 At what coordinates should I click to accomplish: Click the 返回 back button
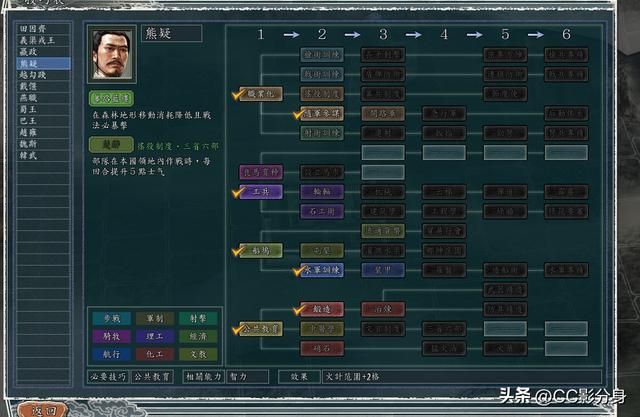[43, 410]
